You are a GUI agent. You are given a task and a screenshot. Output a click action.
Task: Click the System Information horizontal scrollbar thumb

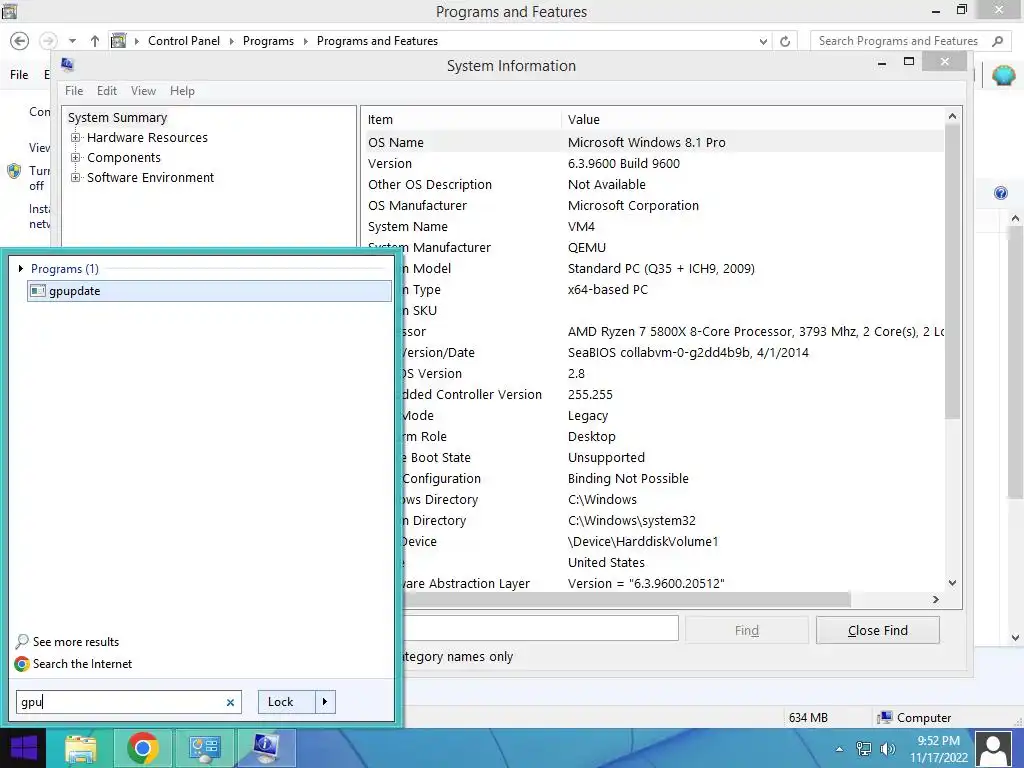[x=627, y=599]
